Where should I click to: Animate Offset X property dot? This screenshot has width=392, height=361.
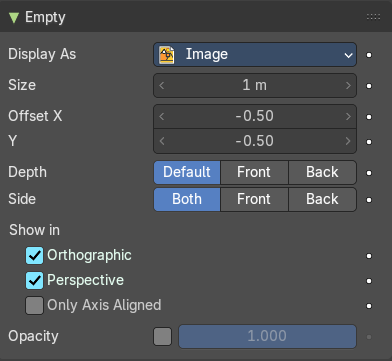[369, 117]
